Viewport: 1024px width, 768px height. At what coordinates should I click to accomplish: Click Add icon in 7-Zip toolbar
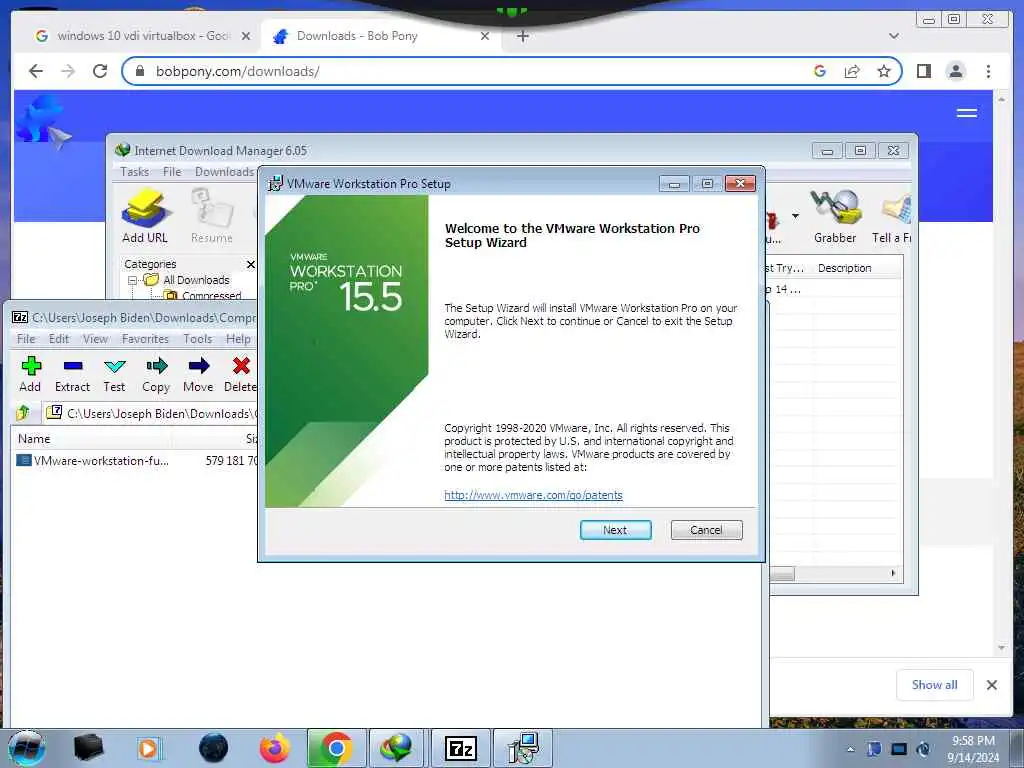30,374
